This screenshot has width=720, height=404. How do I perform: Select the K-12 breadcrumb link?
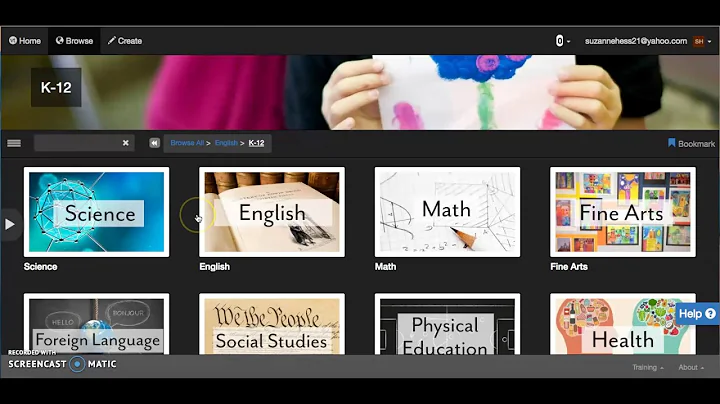(256, 143)
